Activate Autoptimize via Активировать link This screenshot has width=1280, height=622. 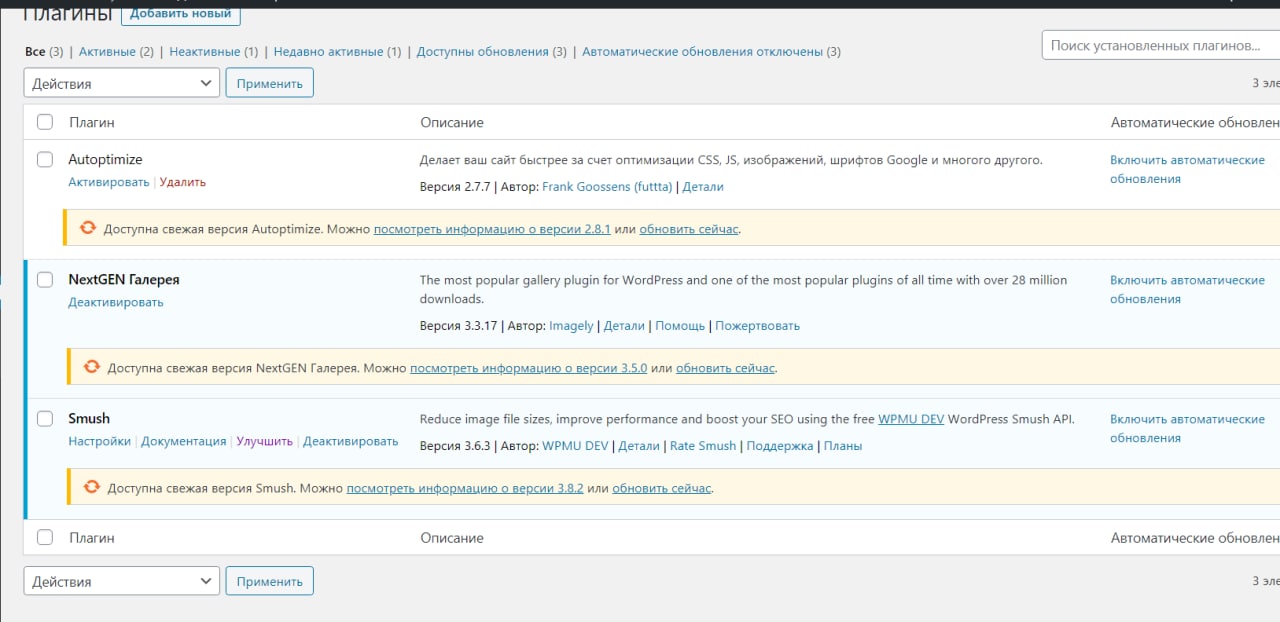coord(109,182)
